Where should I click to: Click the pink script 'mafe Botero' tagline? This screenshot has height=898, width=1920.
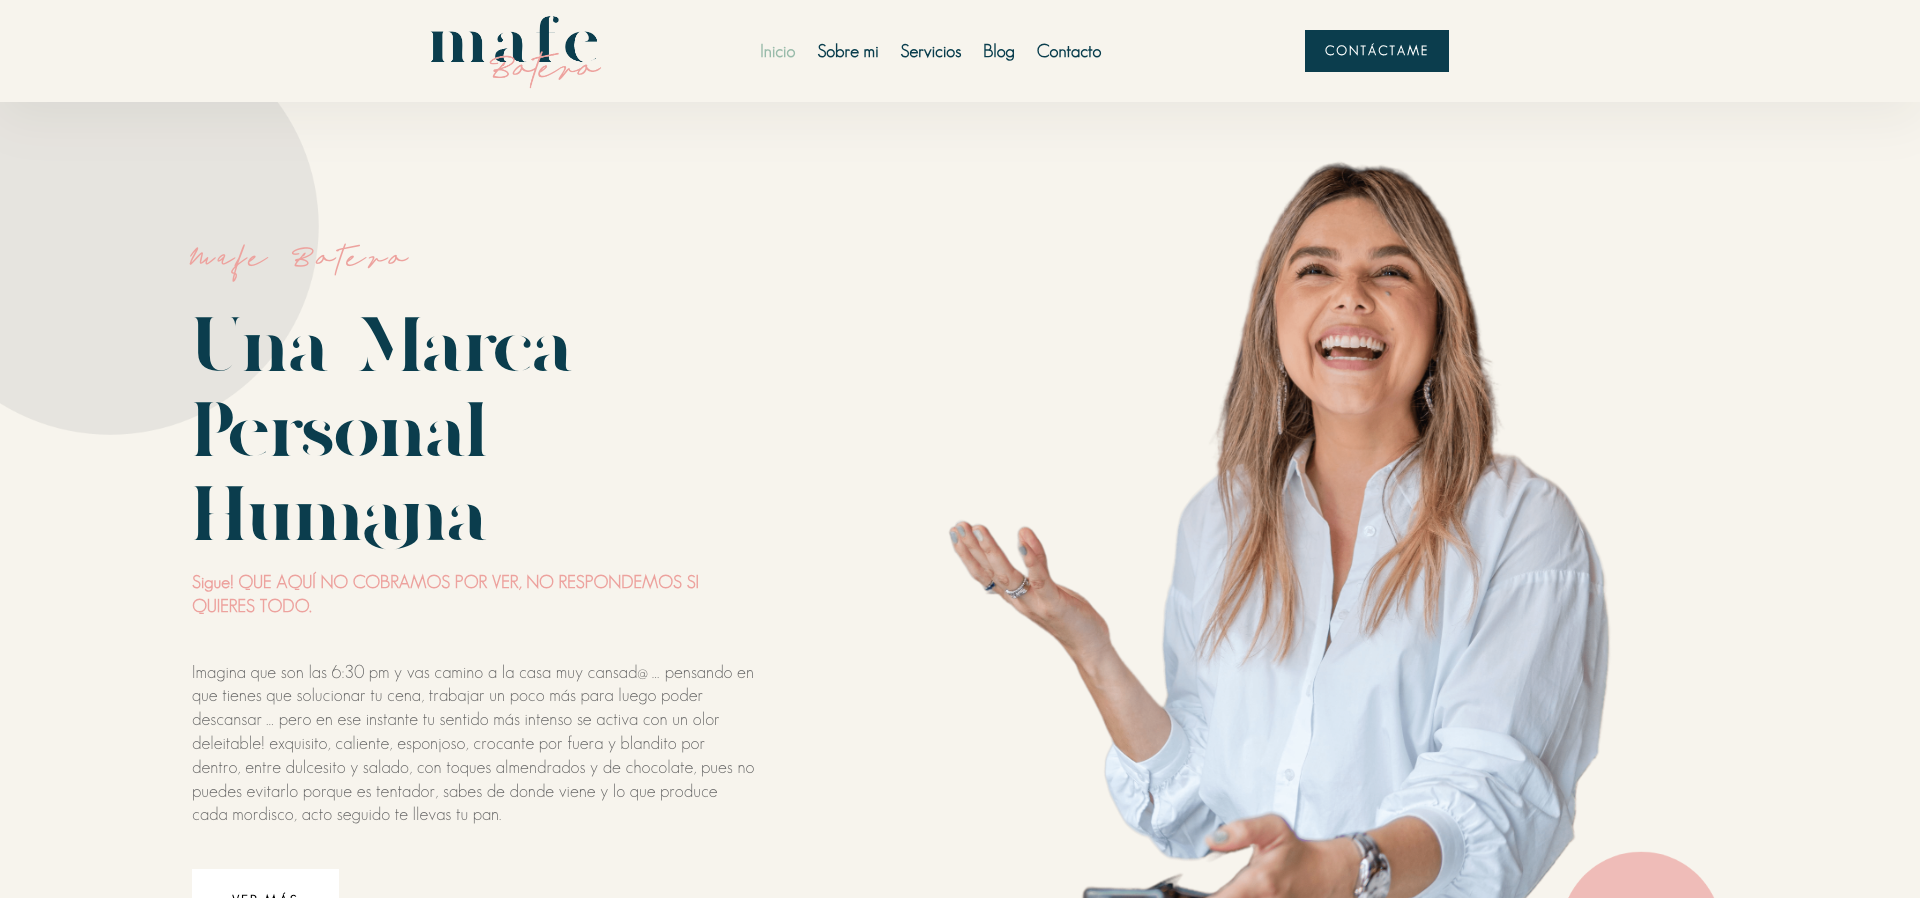tap(299, 259)
